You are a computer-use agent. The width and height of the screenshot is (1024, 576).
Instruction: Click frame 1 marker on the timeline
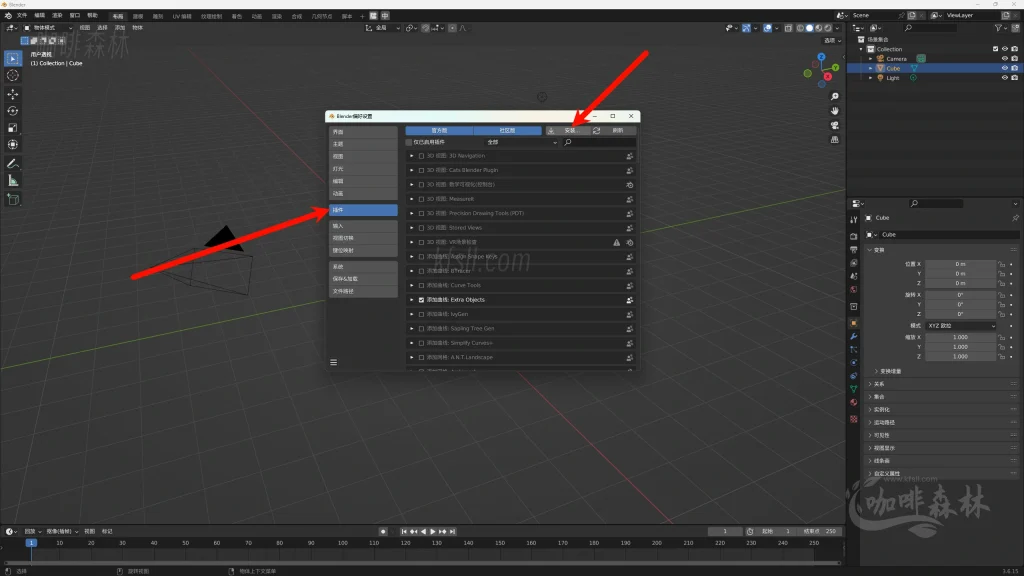tap(31, 543)
